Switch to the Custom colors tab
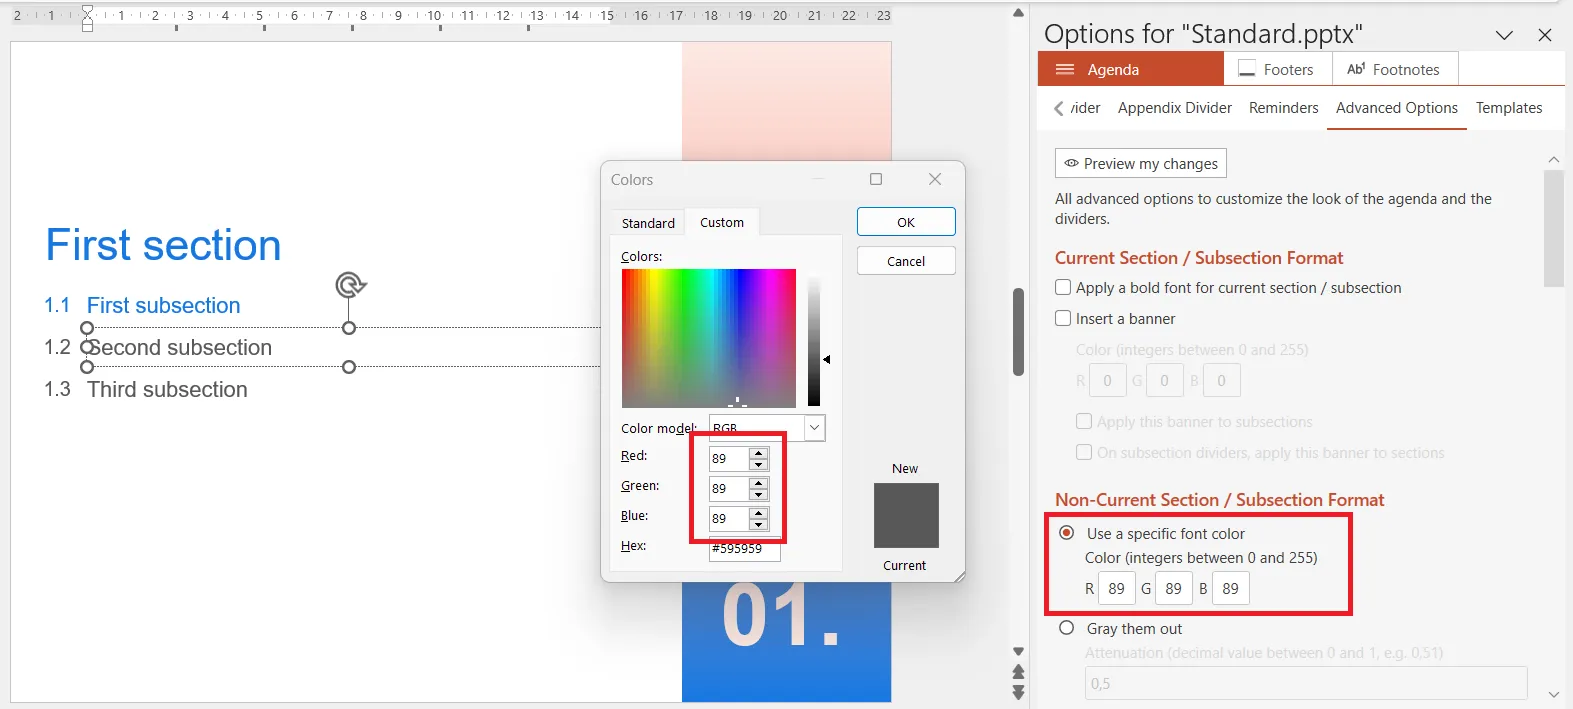The height and width of the screenshot is (709, 1573). pyautogui.click(x=722, y=222)
